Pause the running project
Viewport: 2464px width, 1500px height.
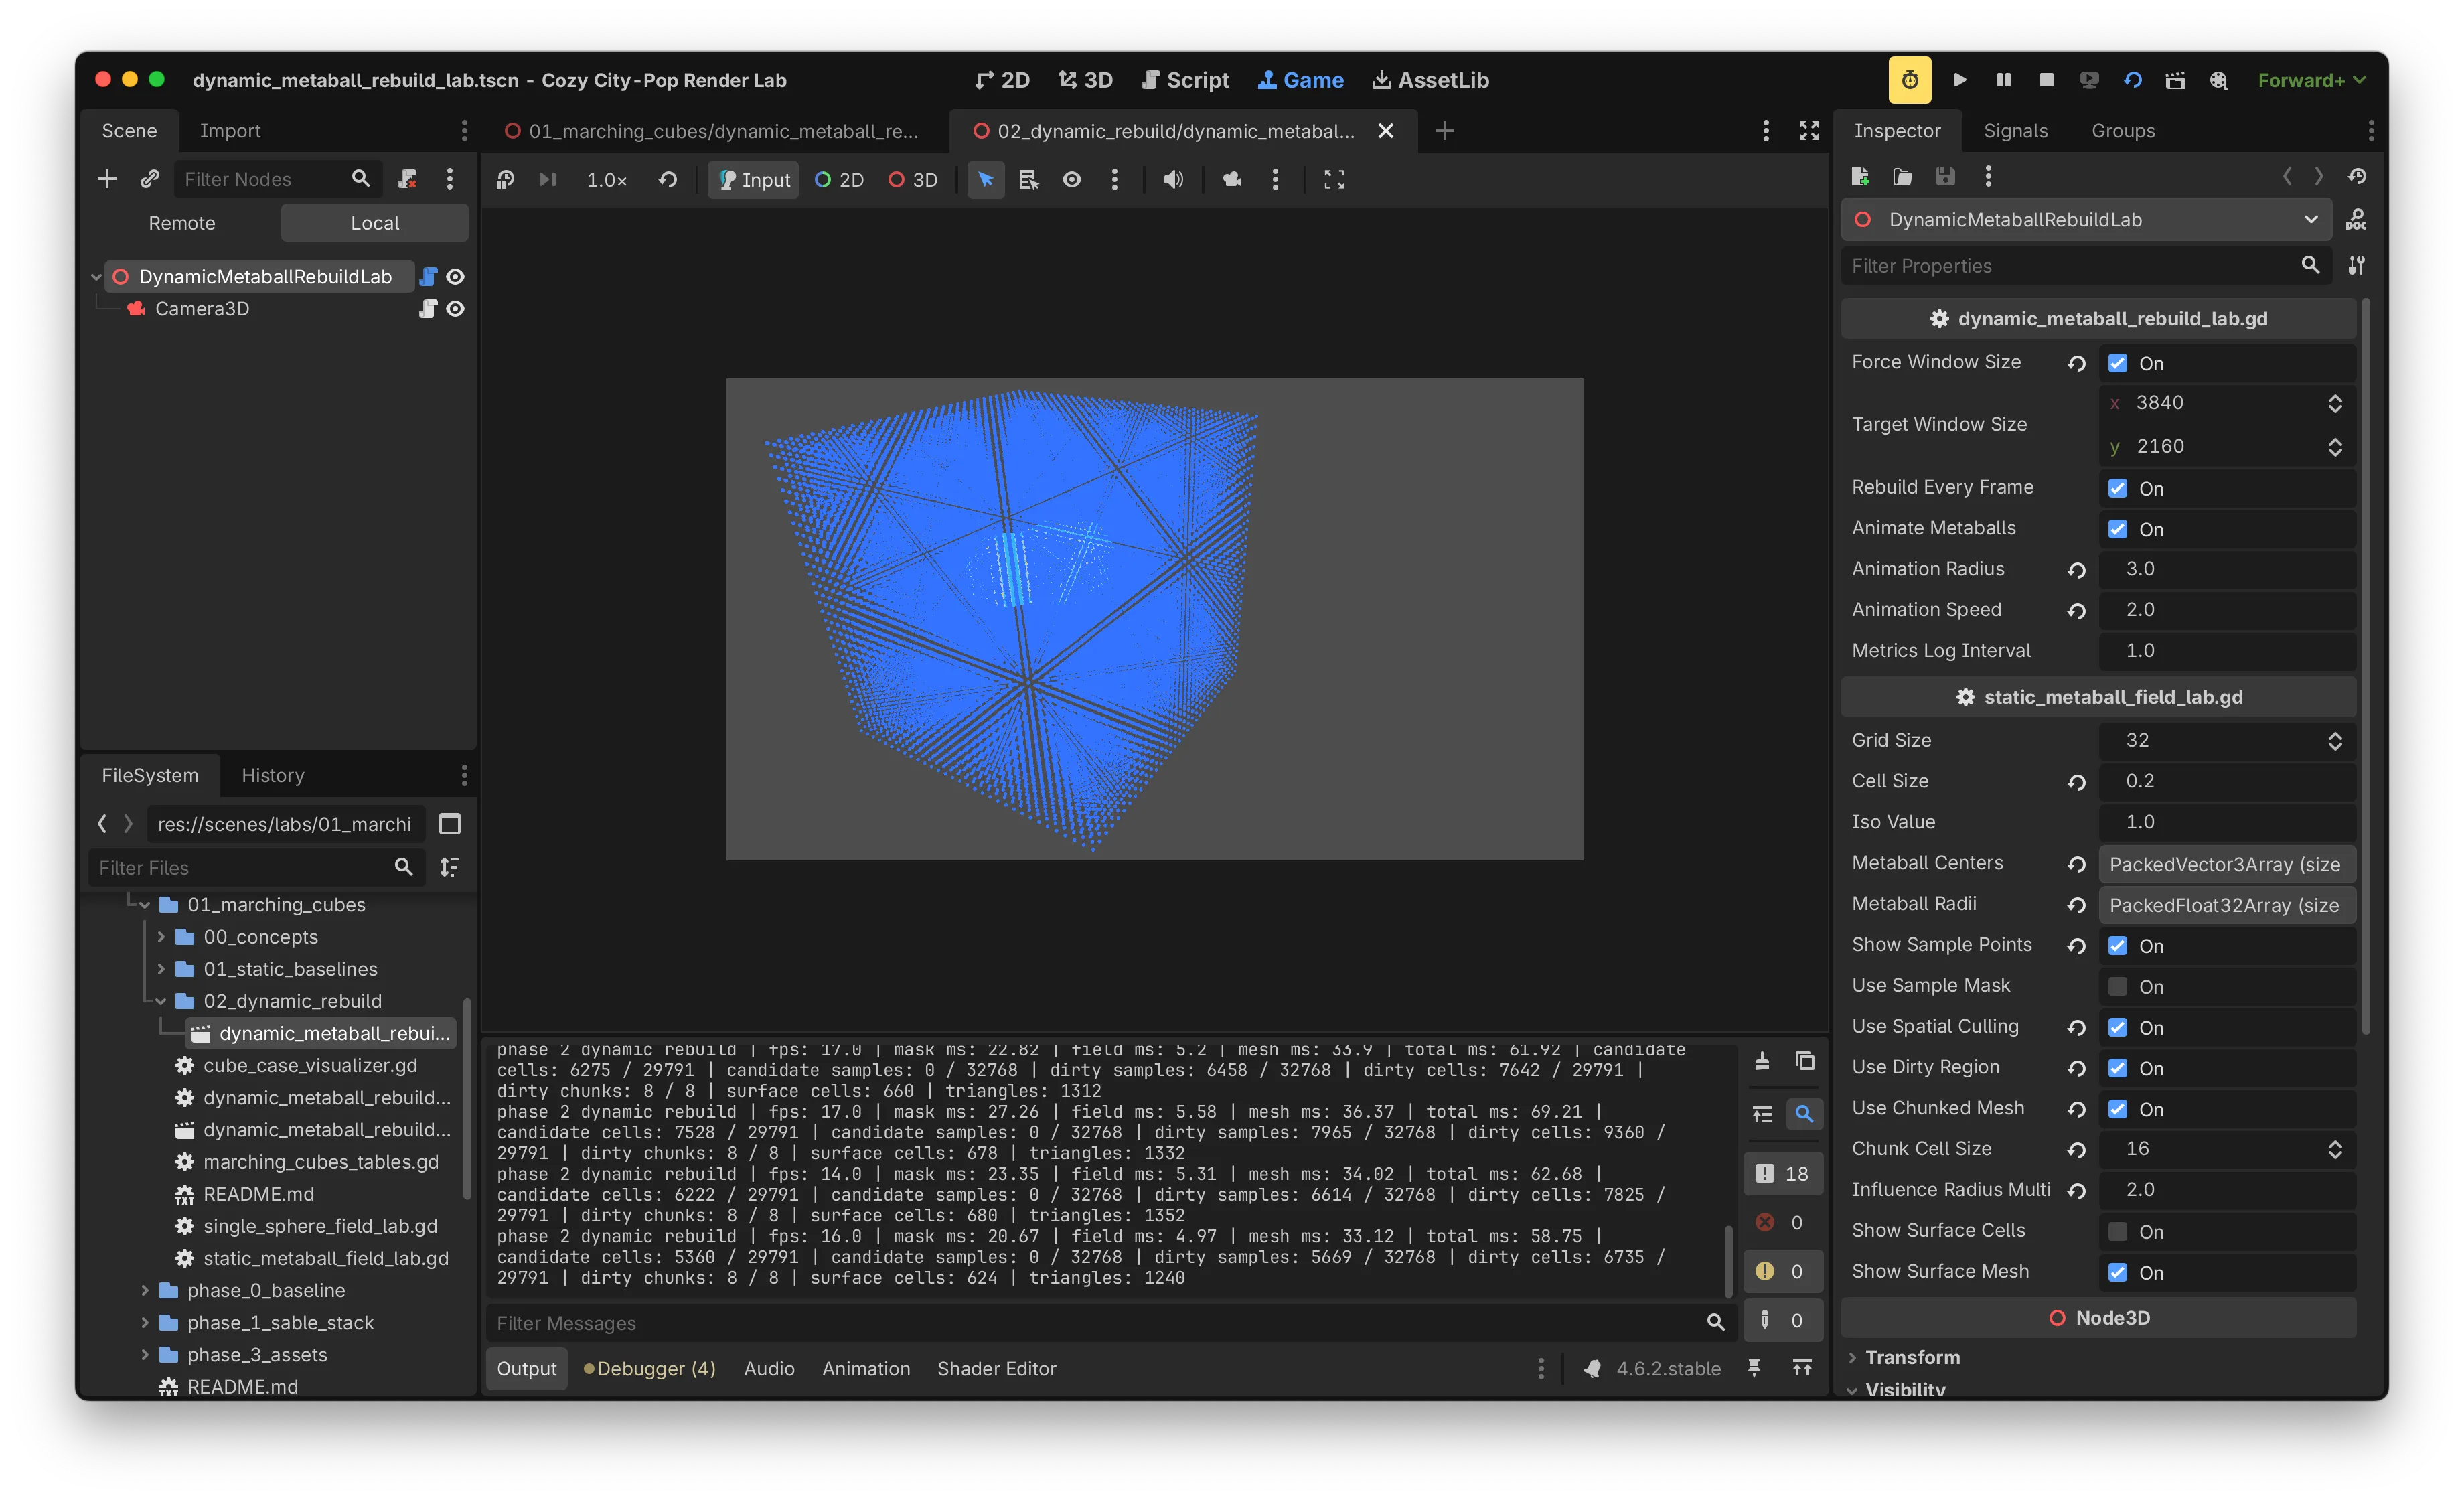point(2003,80)
